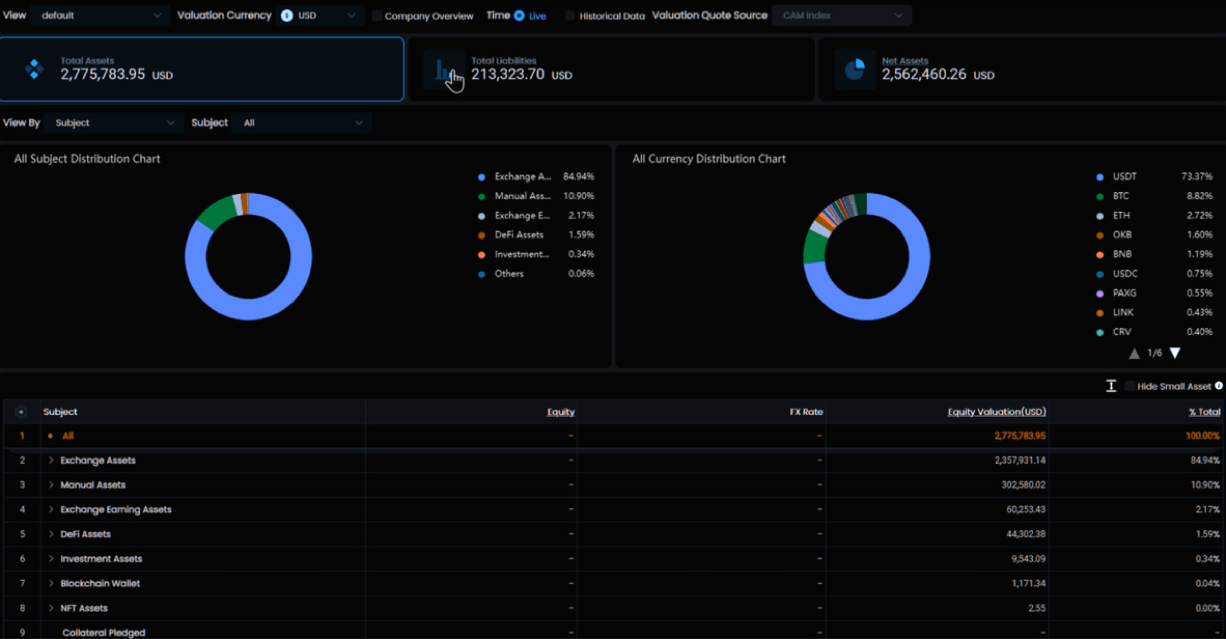Click the Hide Small Asset info icon
The image size is (1226, 639).
(x=1218, y=386)
